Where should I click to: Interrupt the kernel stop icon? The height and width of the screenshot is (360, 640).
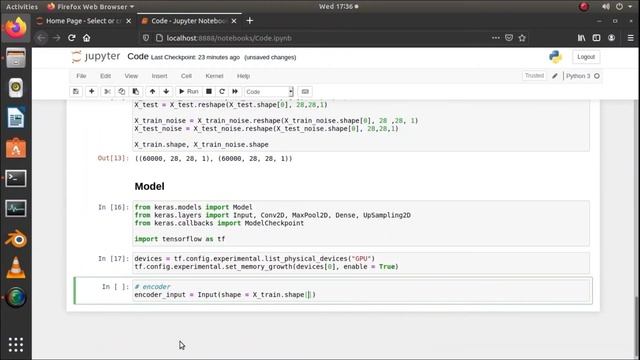(x=209, y=91)
